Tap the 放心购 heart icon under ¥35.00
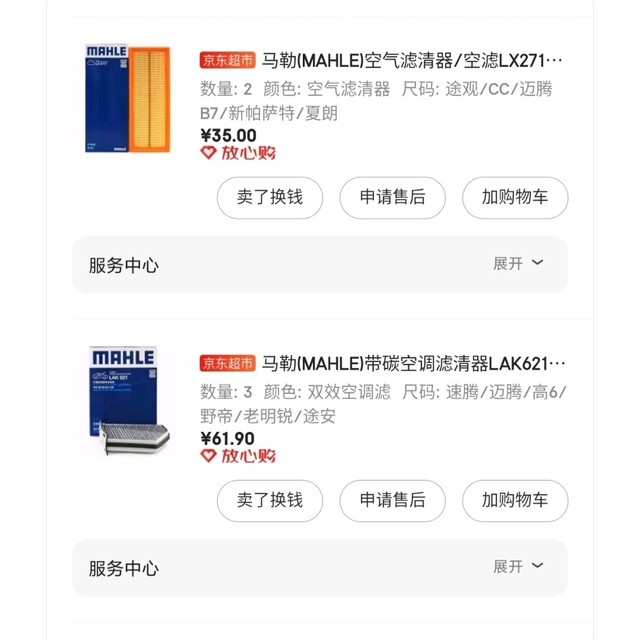The height and width of the screenshot is (640, 640). pyautogui.click(x=208, y=153)
